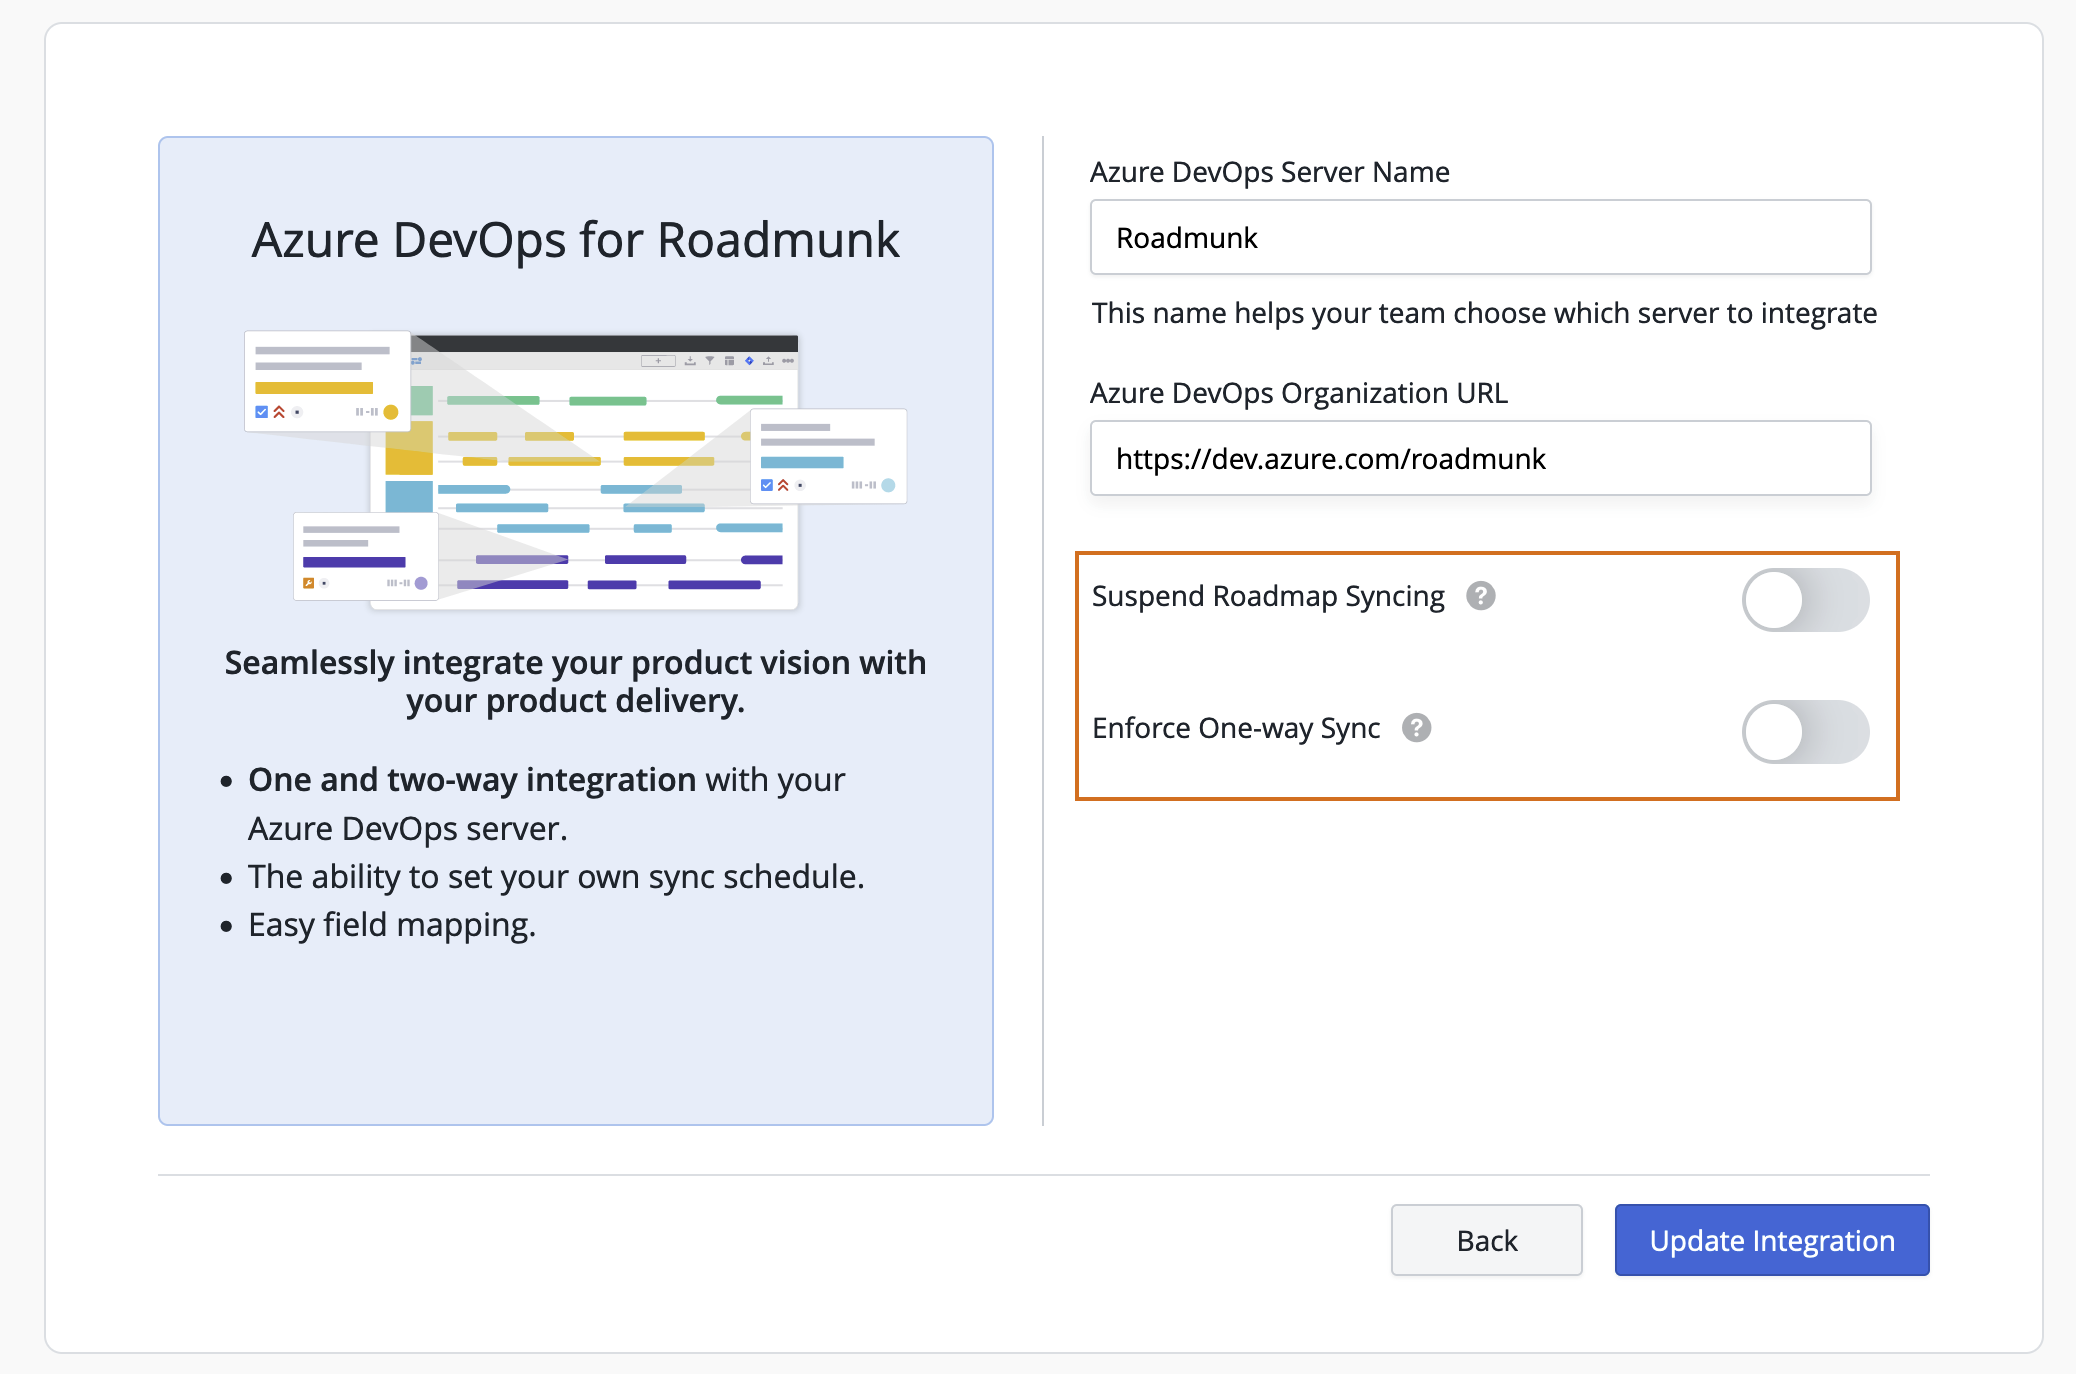Focus the Azure DevOps Server Name field
The image size is (2076, 1374).
pyautogui.click(x=1480, y=238)
